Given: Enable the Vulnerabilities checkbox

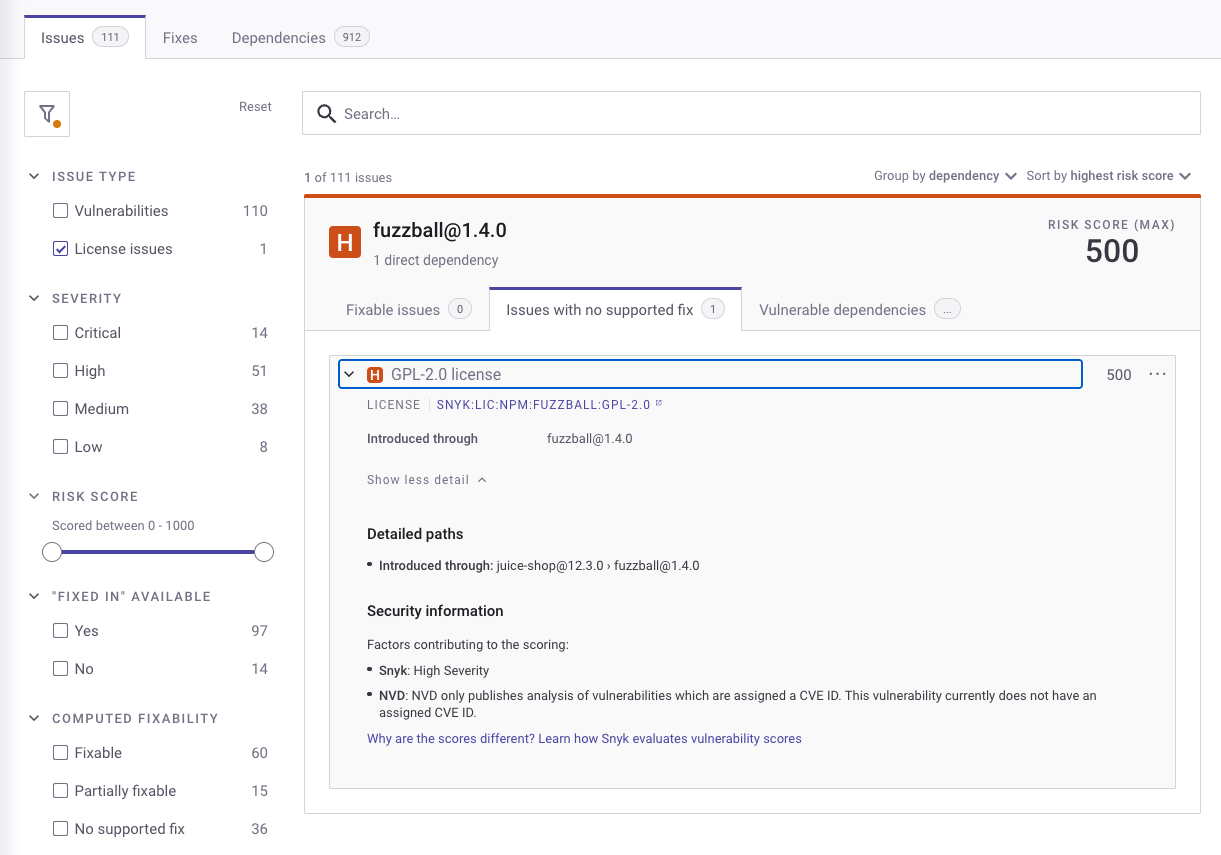Looking at the screenshot, I should [61, 211].
